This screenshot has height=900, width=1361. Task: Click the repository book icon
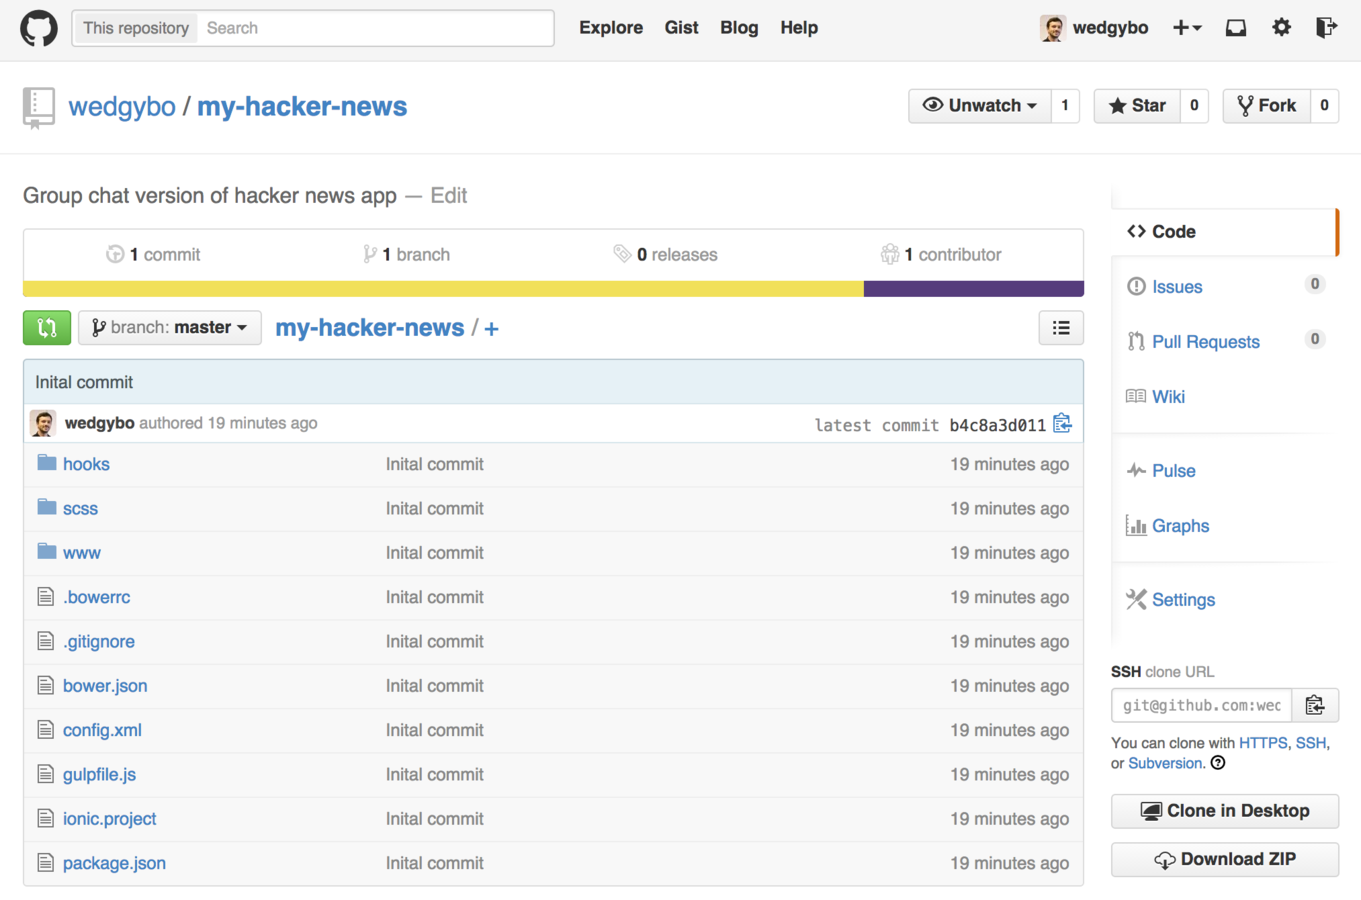(38, 108)
